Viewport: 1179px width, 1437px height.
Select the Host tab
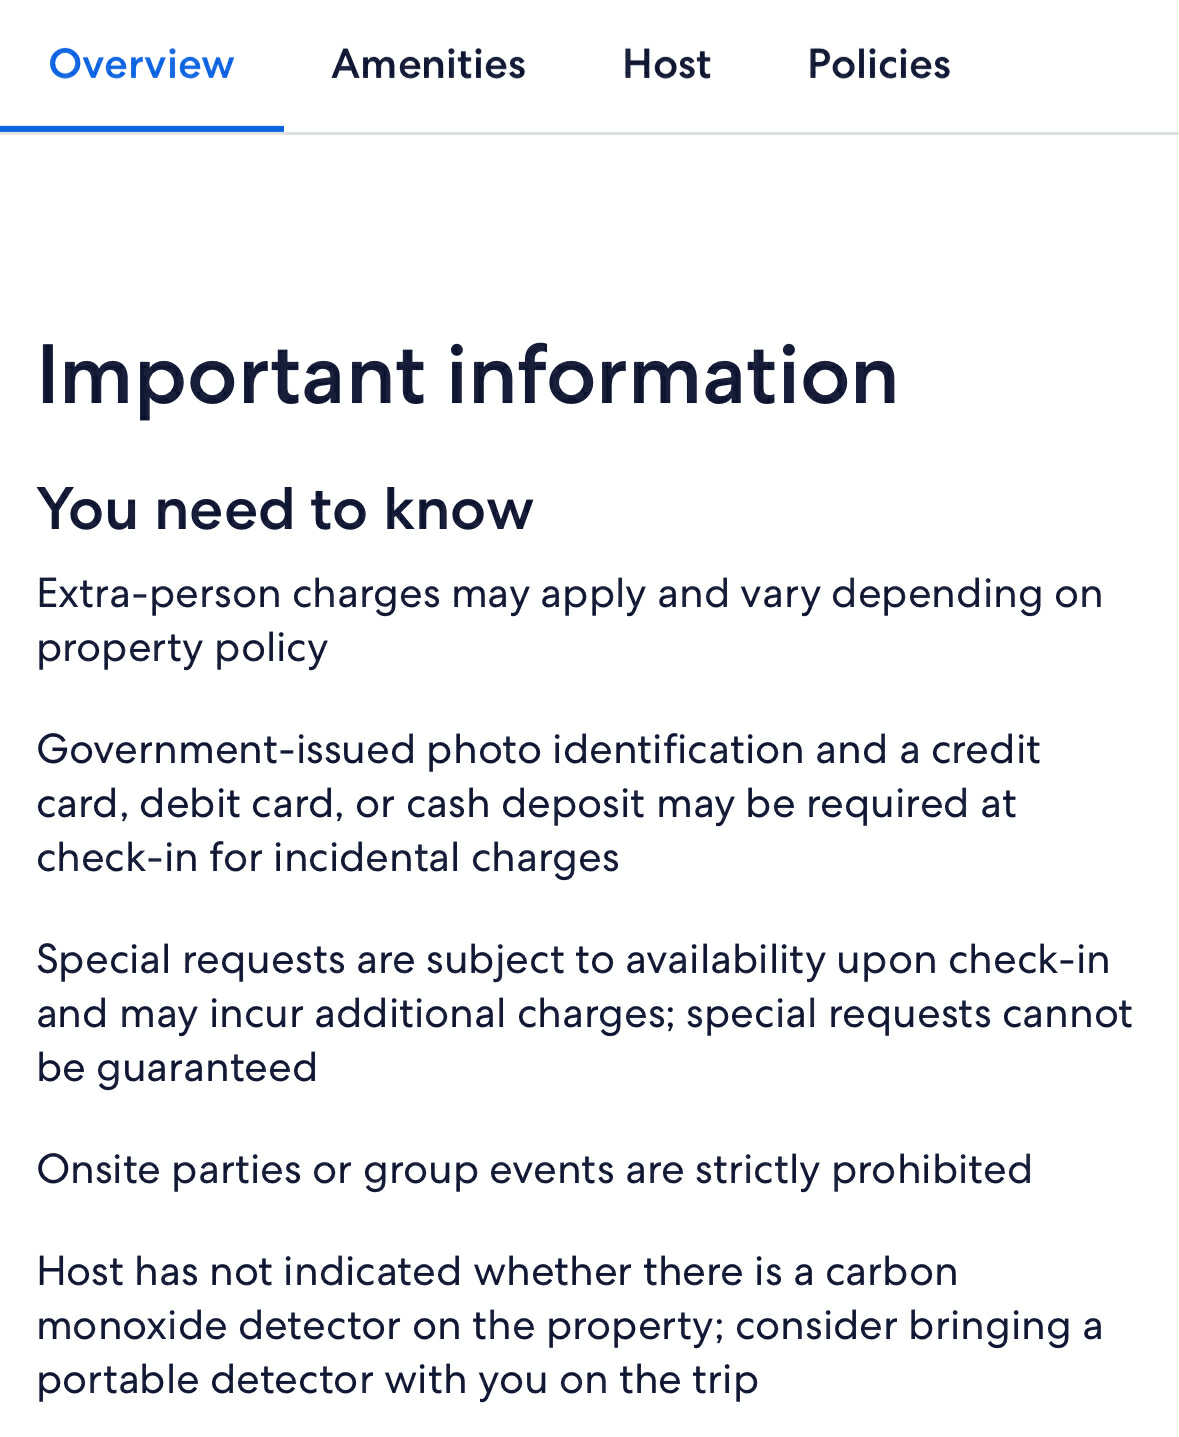(666, 64)
